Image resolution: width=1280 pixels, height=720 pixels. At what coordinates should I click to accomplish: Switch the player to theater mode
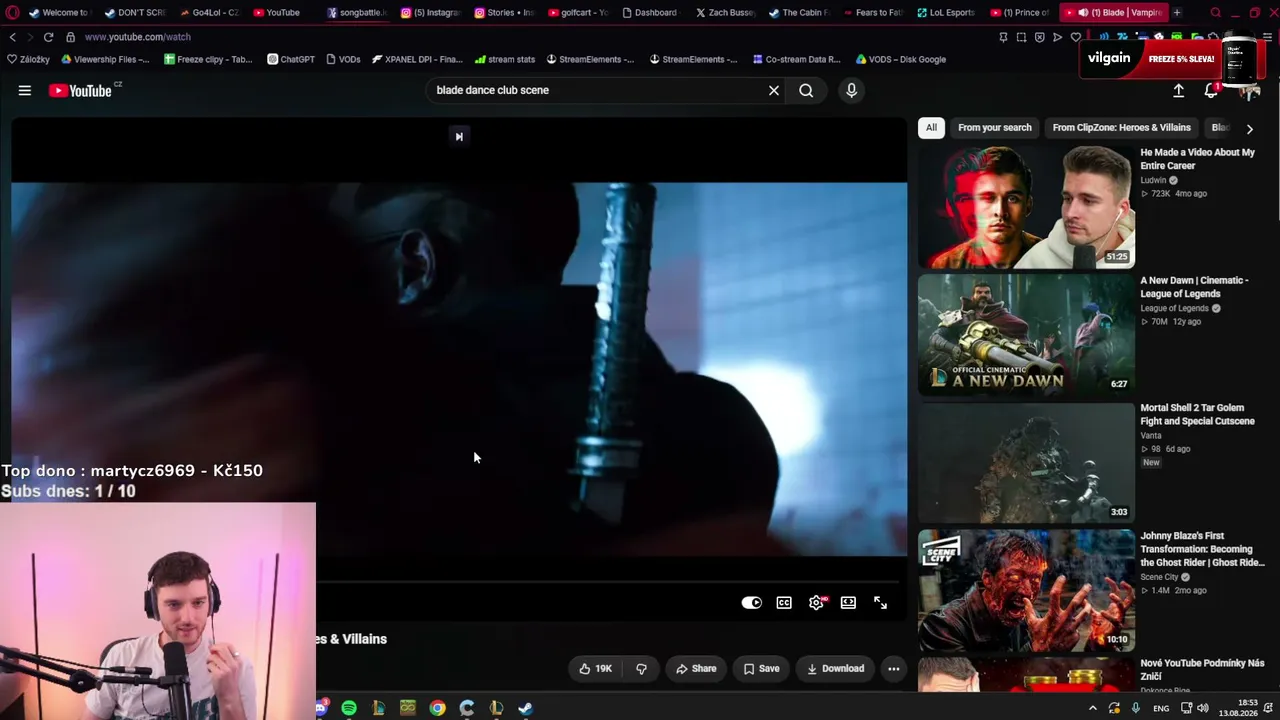pyautogui.click(x=848, y=602)
